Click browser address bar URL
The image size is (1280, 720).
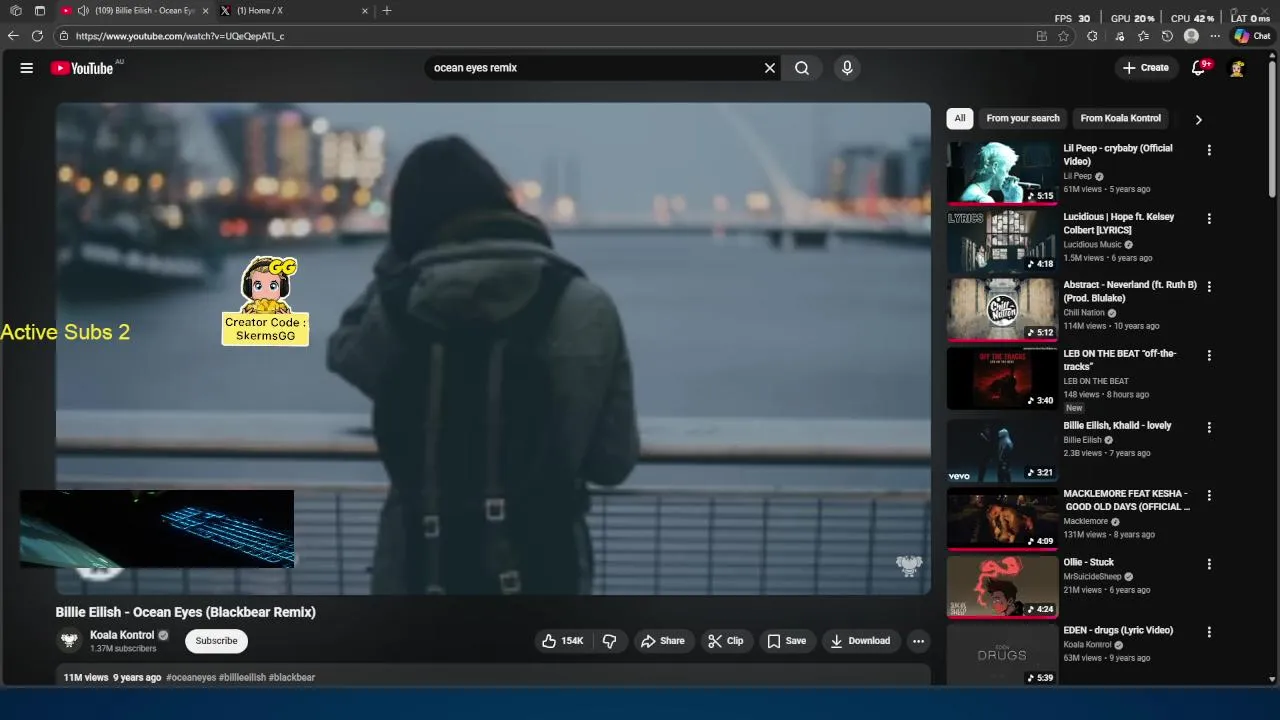tap(180, 36)
